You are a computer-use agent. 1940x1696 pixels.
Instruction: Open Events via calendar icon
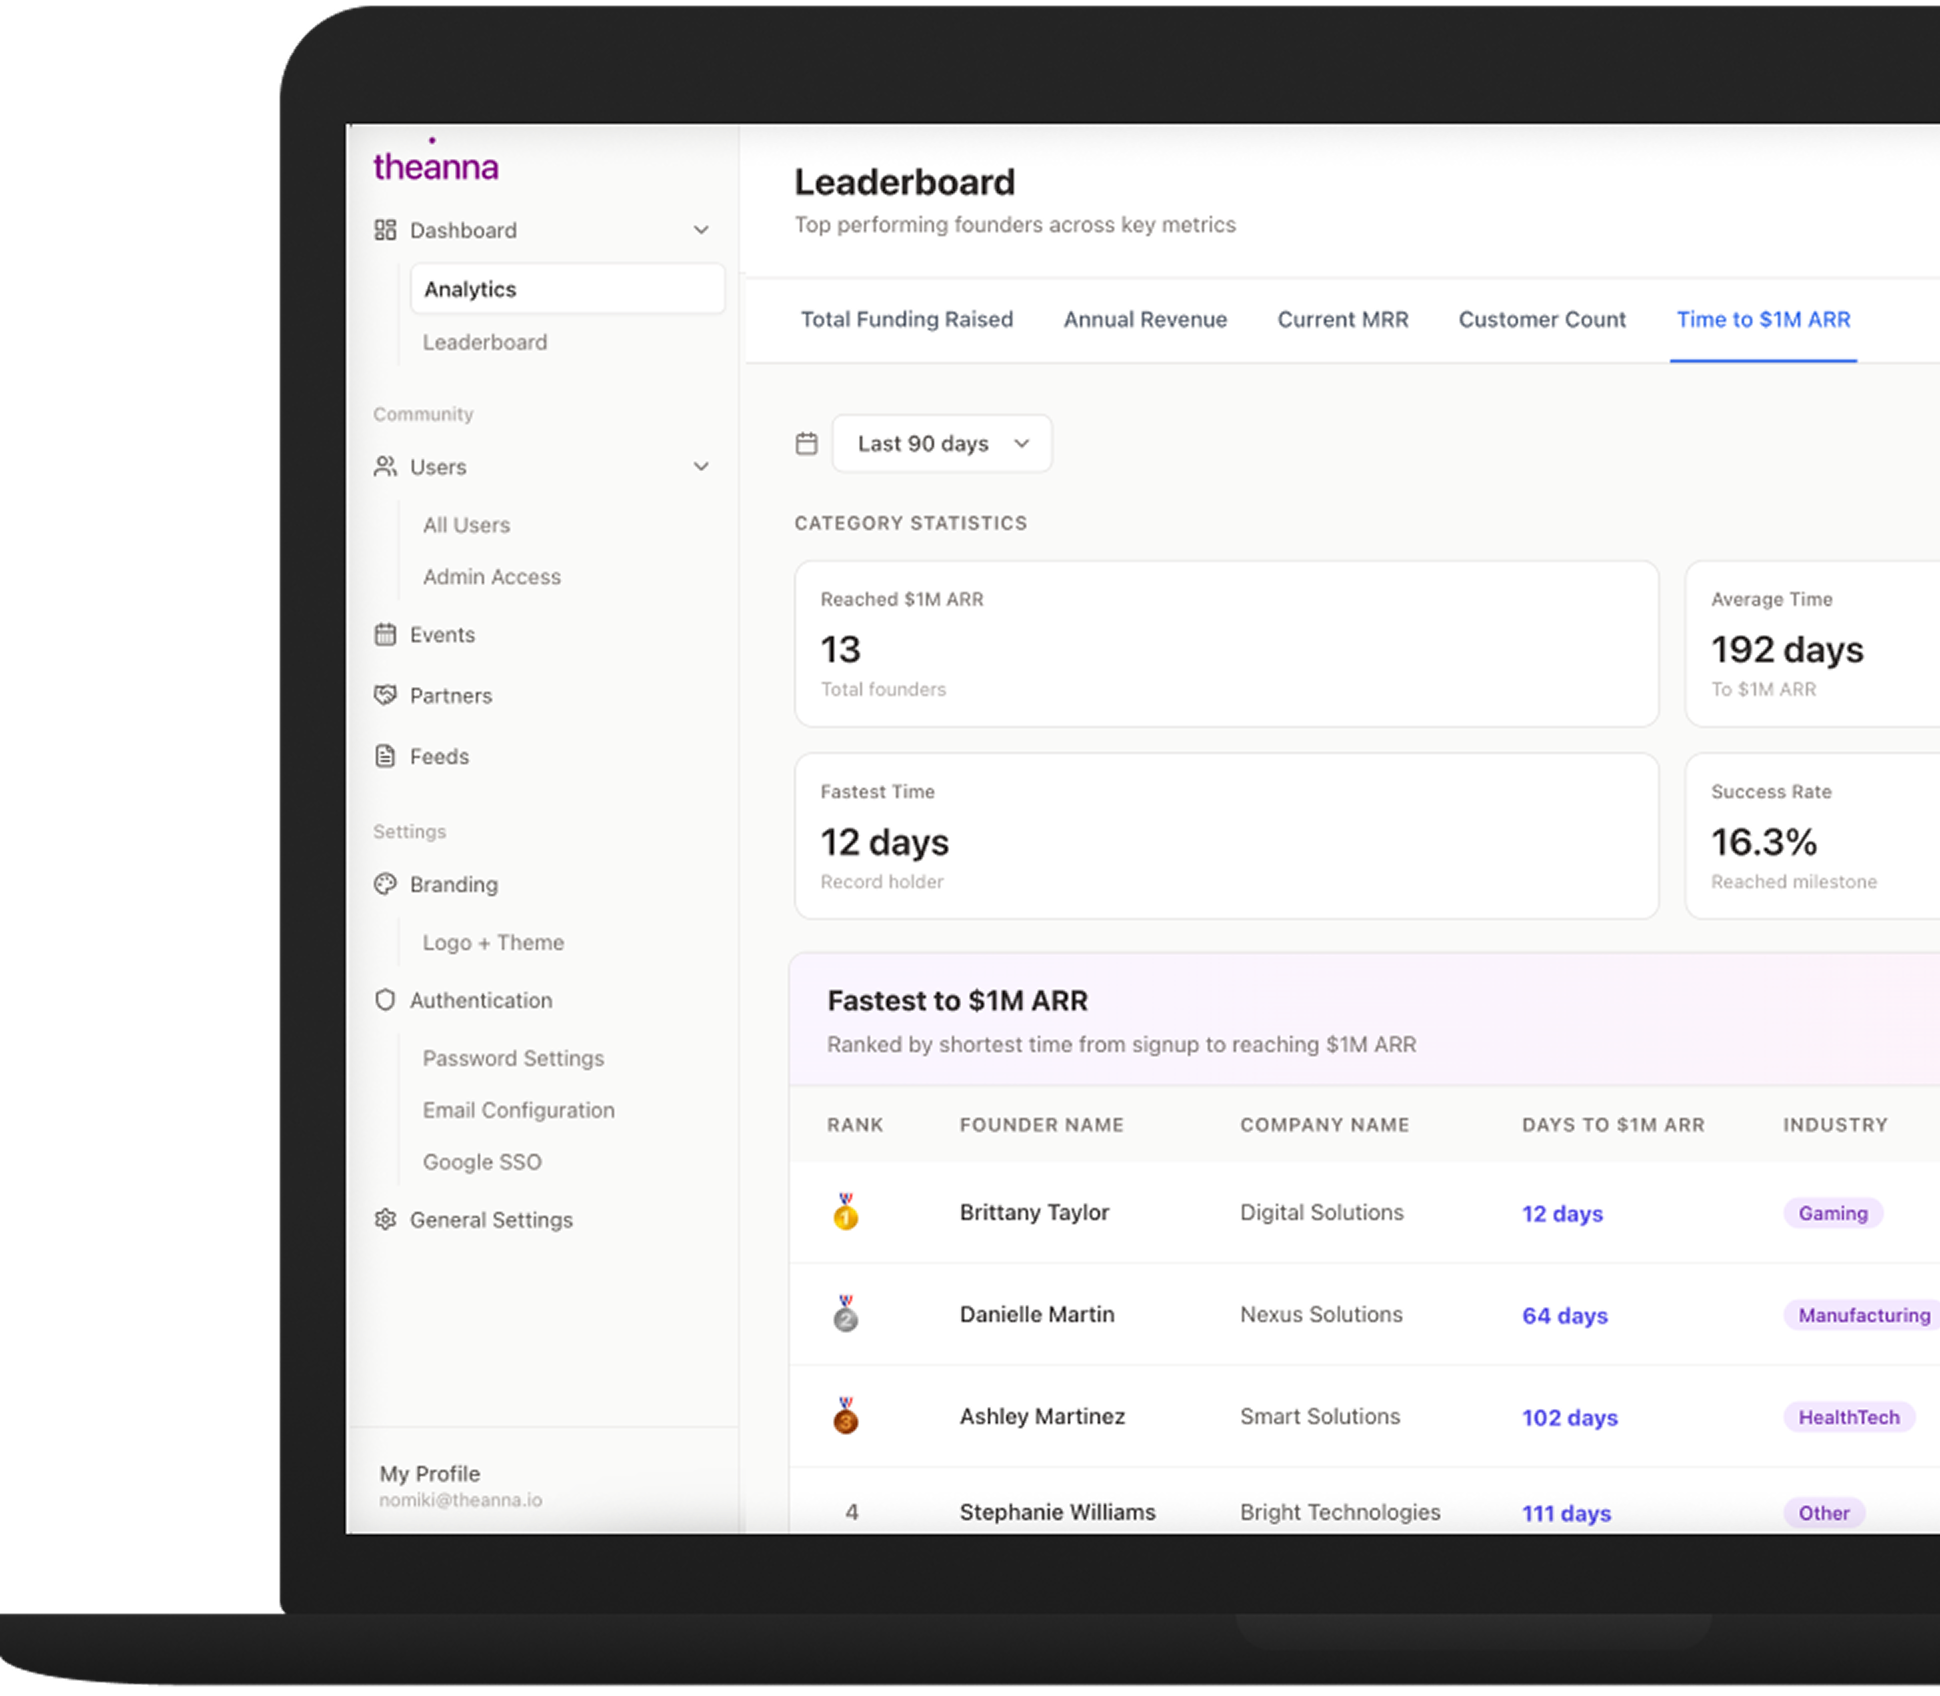tap(385, 635)
